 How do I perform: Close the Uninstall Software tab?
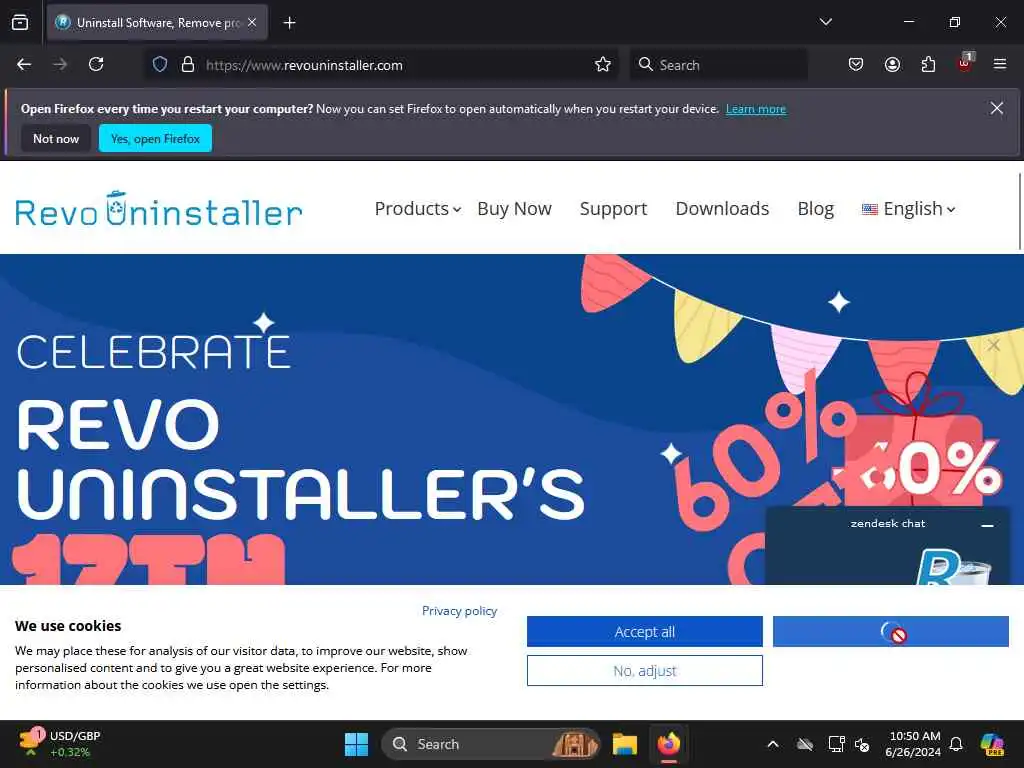tap(252, 22)
